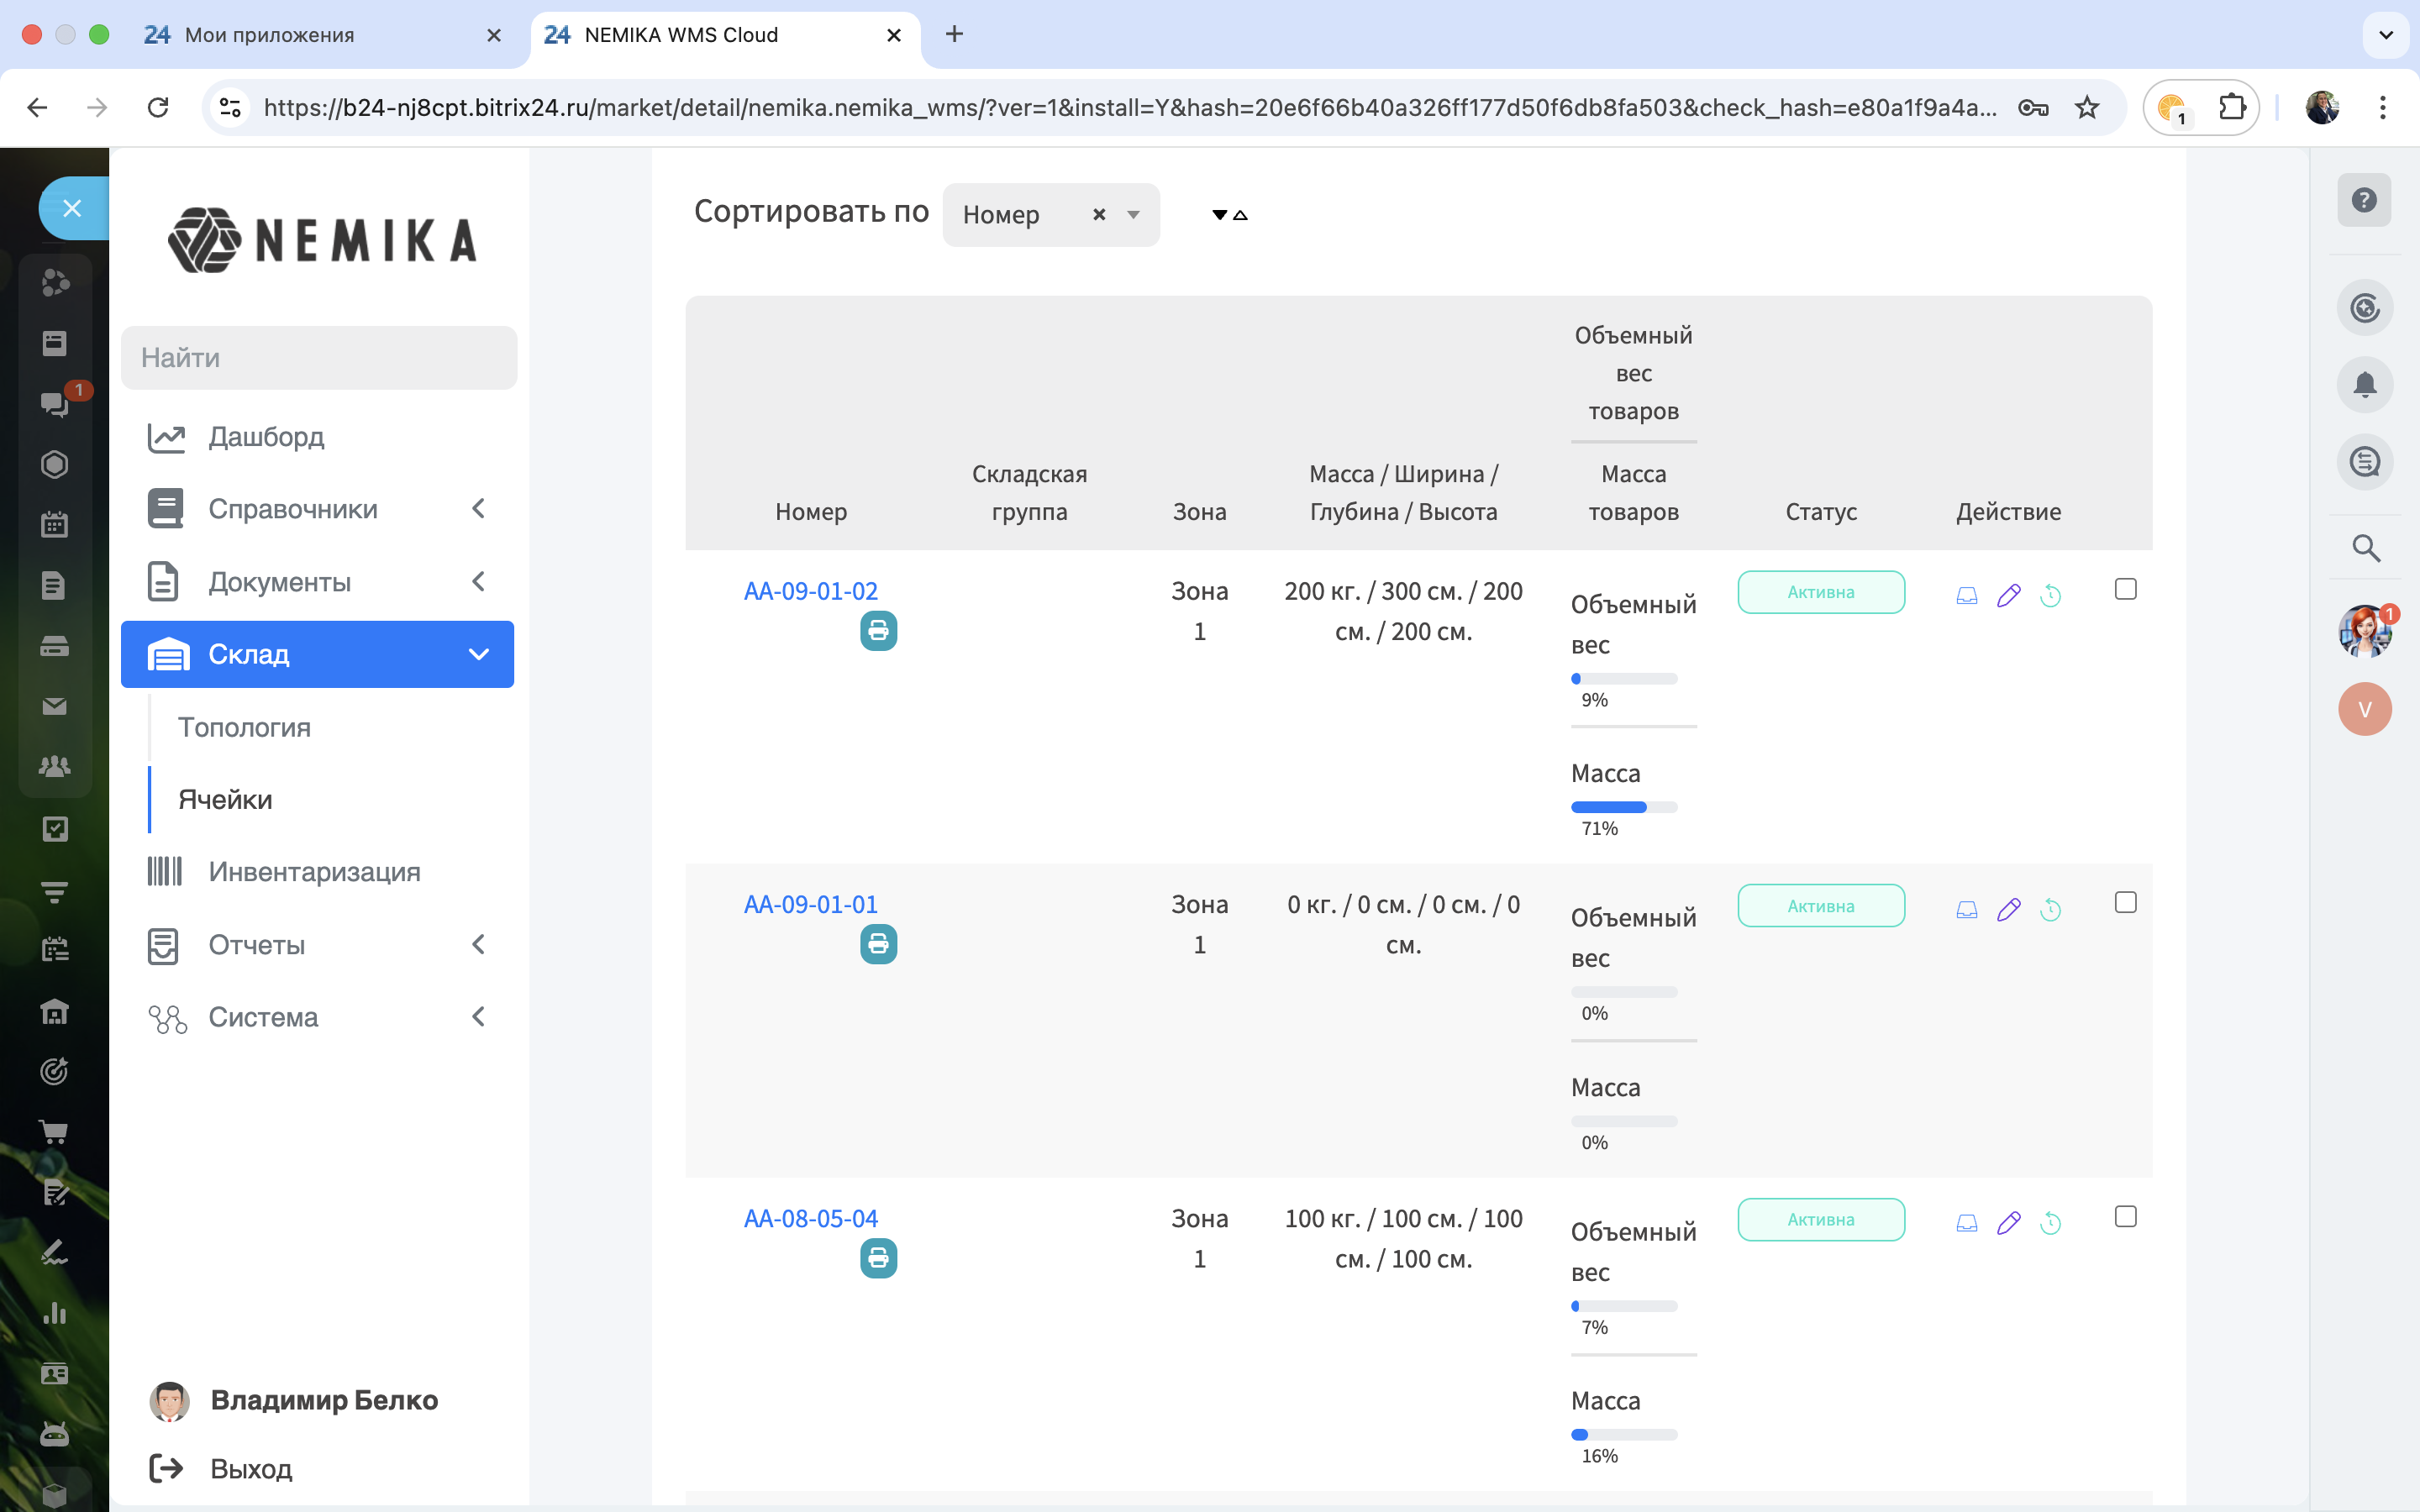The image size is (2420, 1512).
Task: Click sort direction arrows icon
Action: click(x=1229, y=215)
